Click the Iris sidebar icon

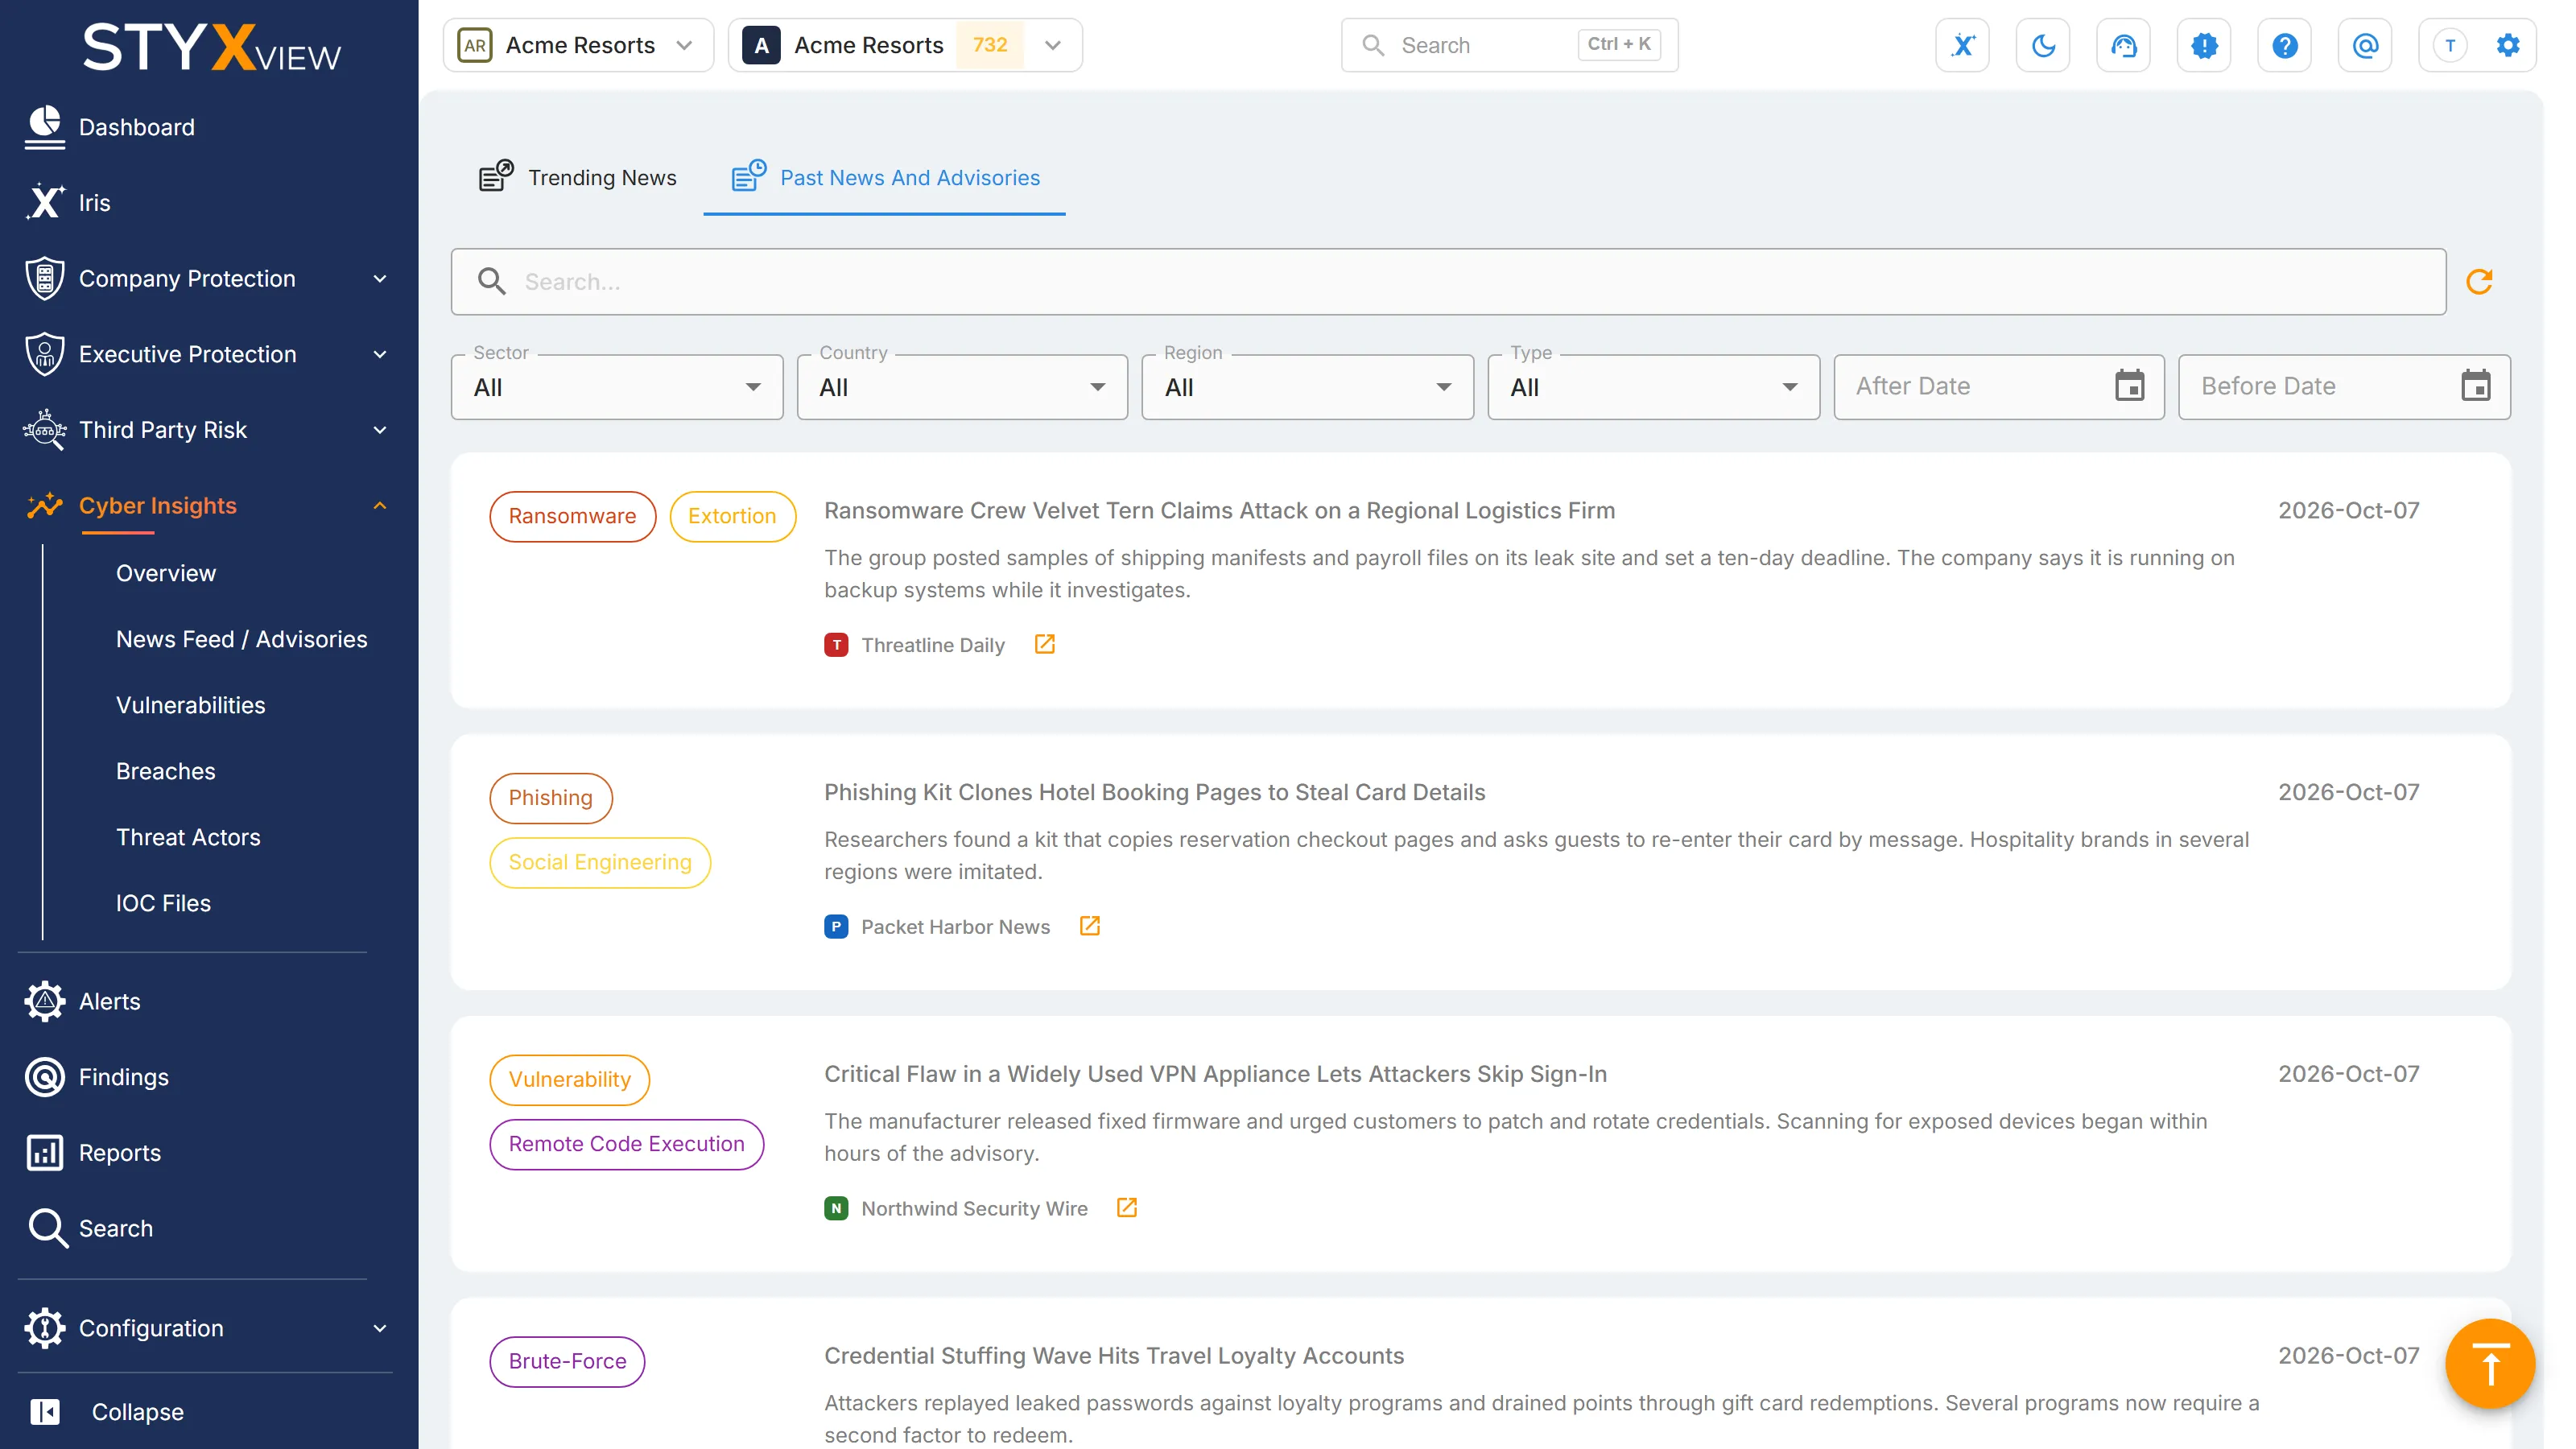(x=45, y=202)
